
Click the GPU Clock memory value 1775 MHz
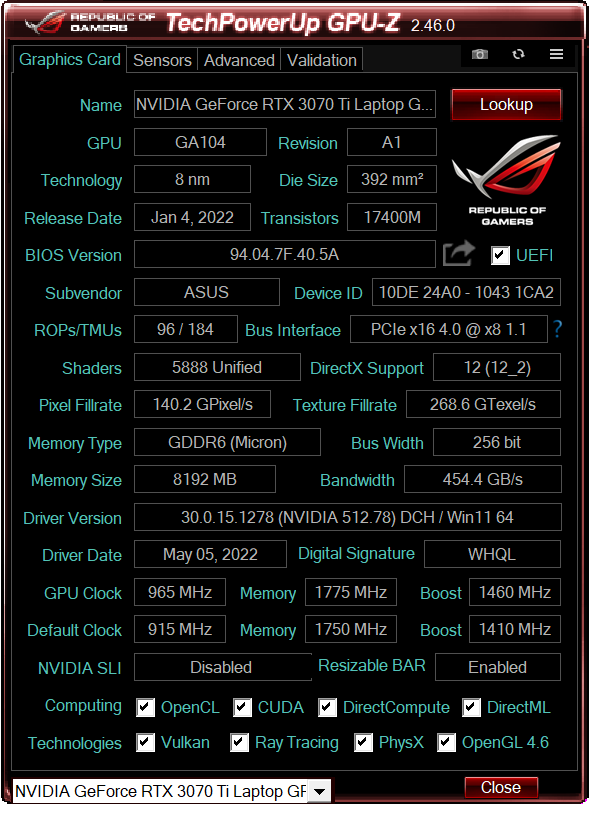(x=351, y=592)
